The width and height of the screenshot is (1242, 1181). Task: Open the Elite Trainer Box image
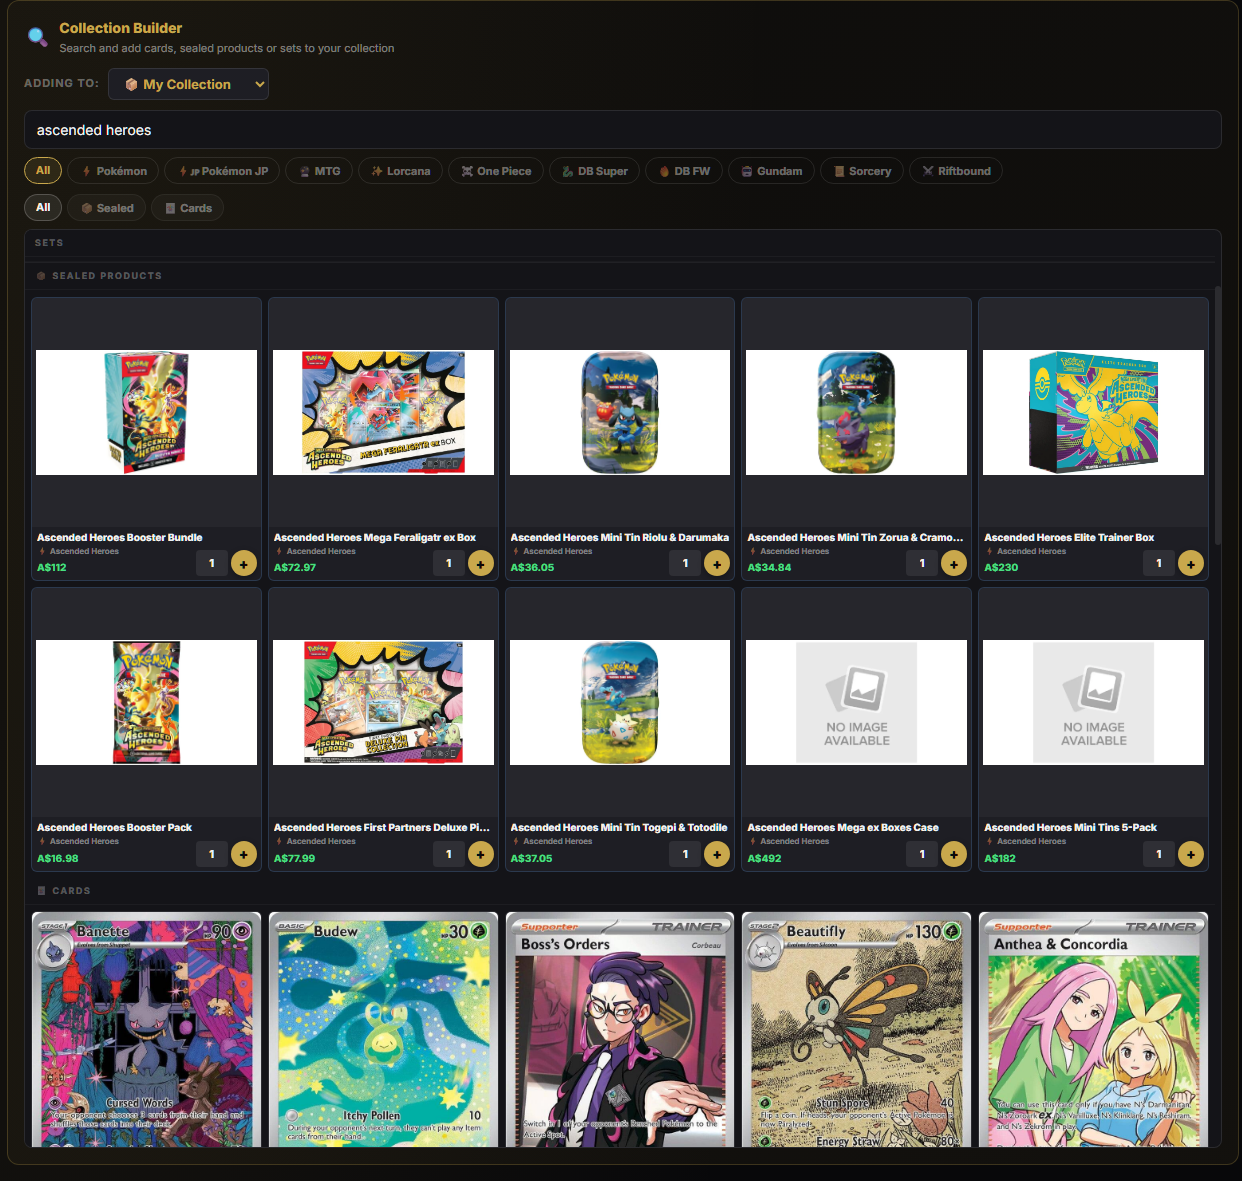pyautogui.click(x=1093, y=412)
